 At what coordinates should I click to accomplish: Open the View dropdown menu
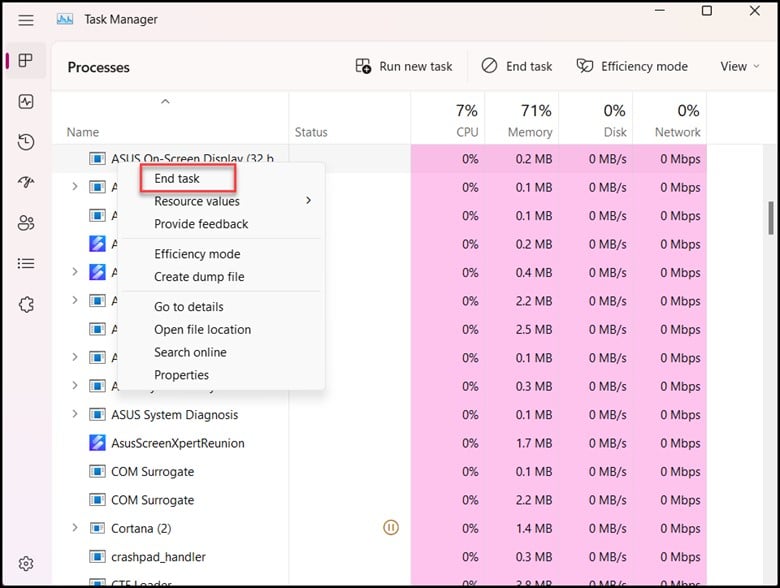(x=740, y=66)
